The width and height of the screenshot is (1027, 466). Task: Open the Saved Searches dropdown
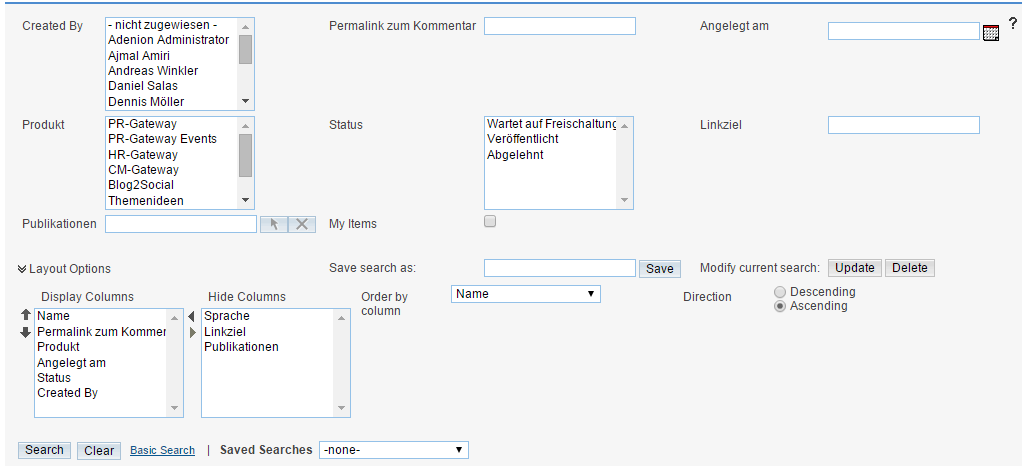point(393,450)
